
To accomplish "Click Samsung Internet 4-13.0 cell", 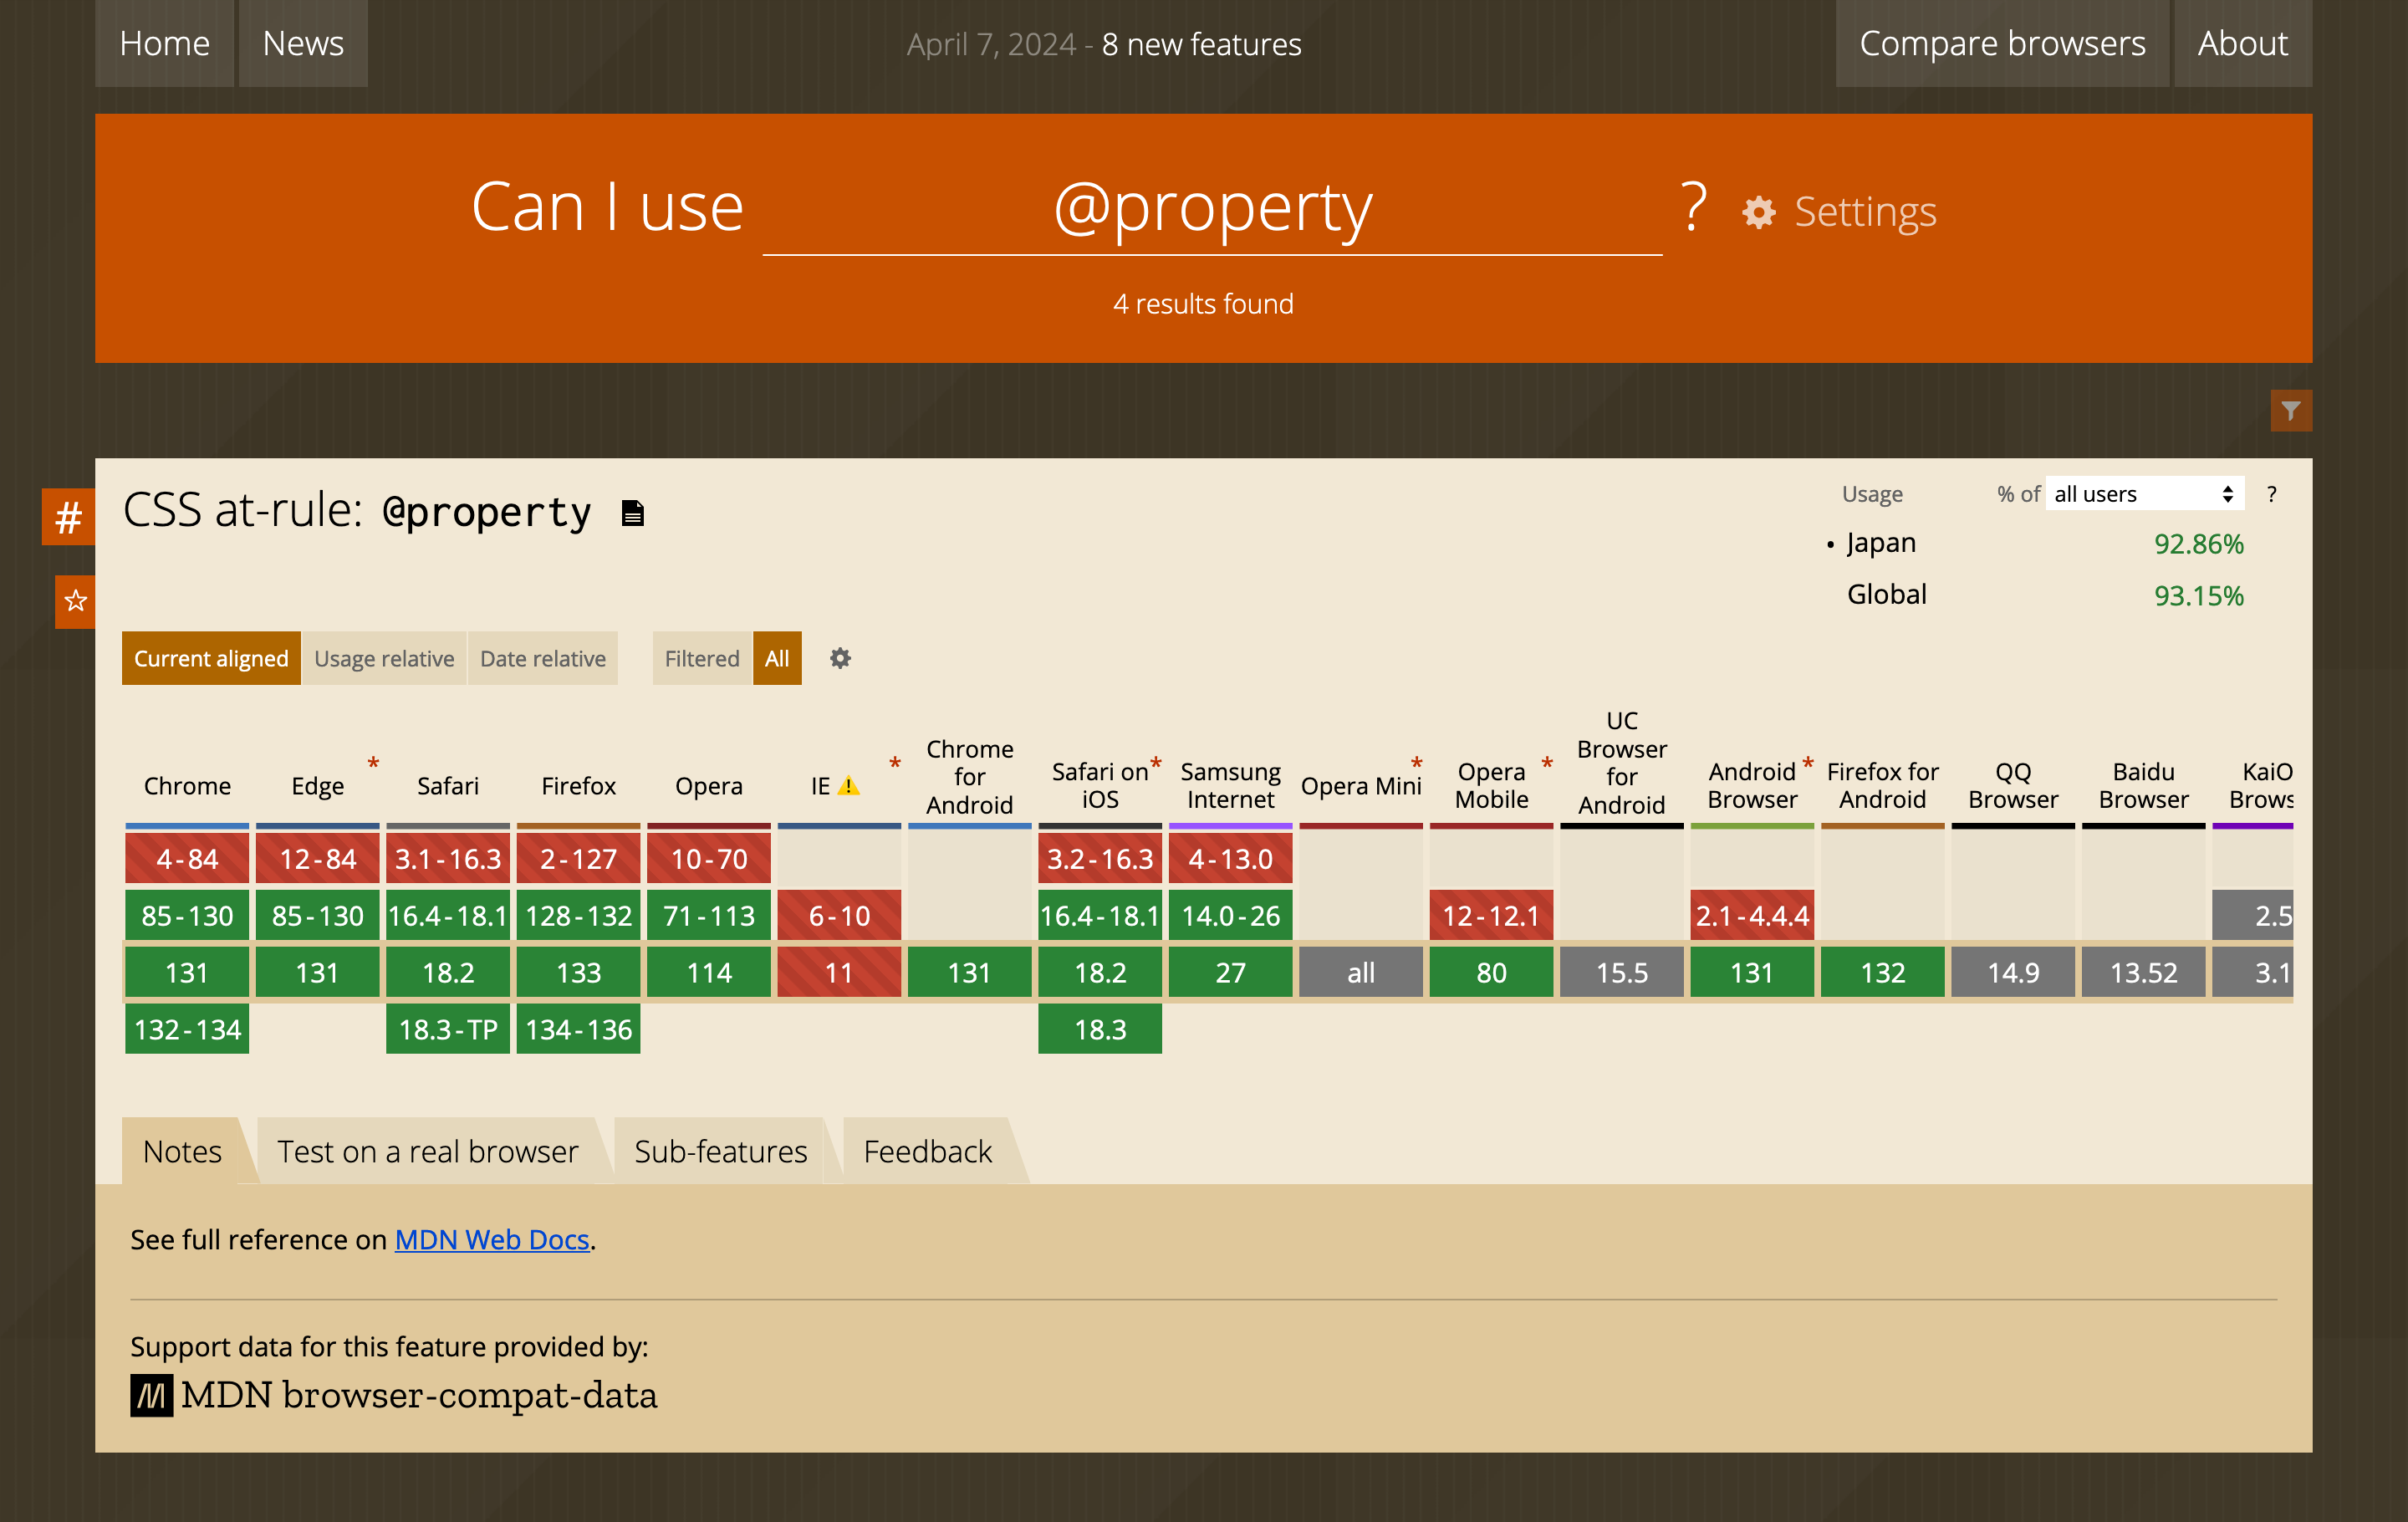I will pyautogui.click(x=1231, y=859).
